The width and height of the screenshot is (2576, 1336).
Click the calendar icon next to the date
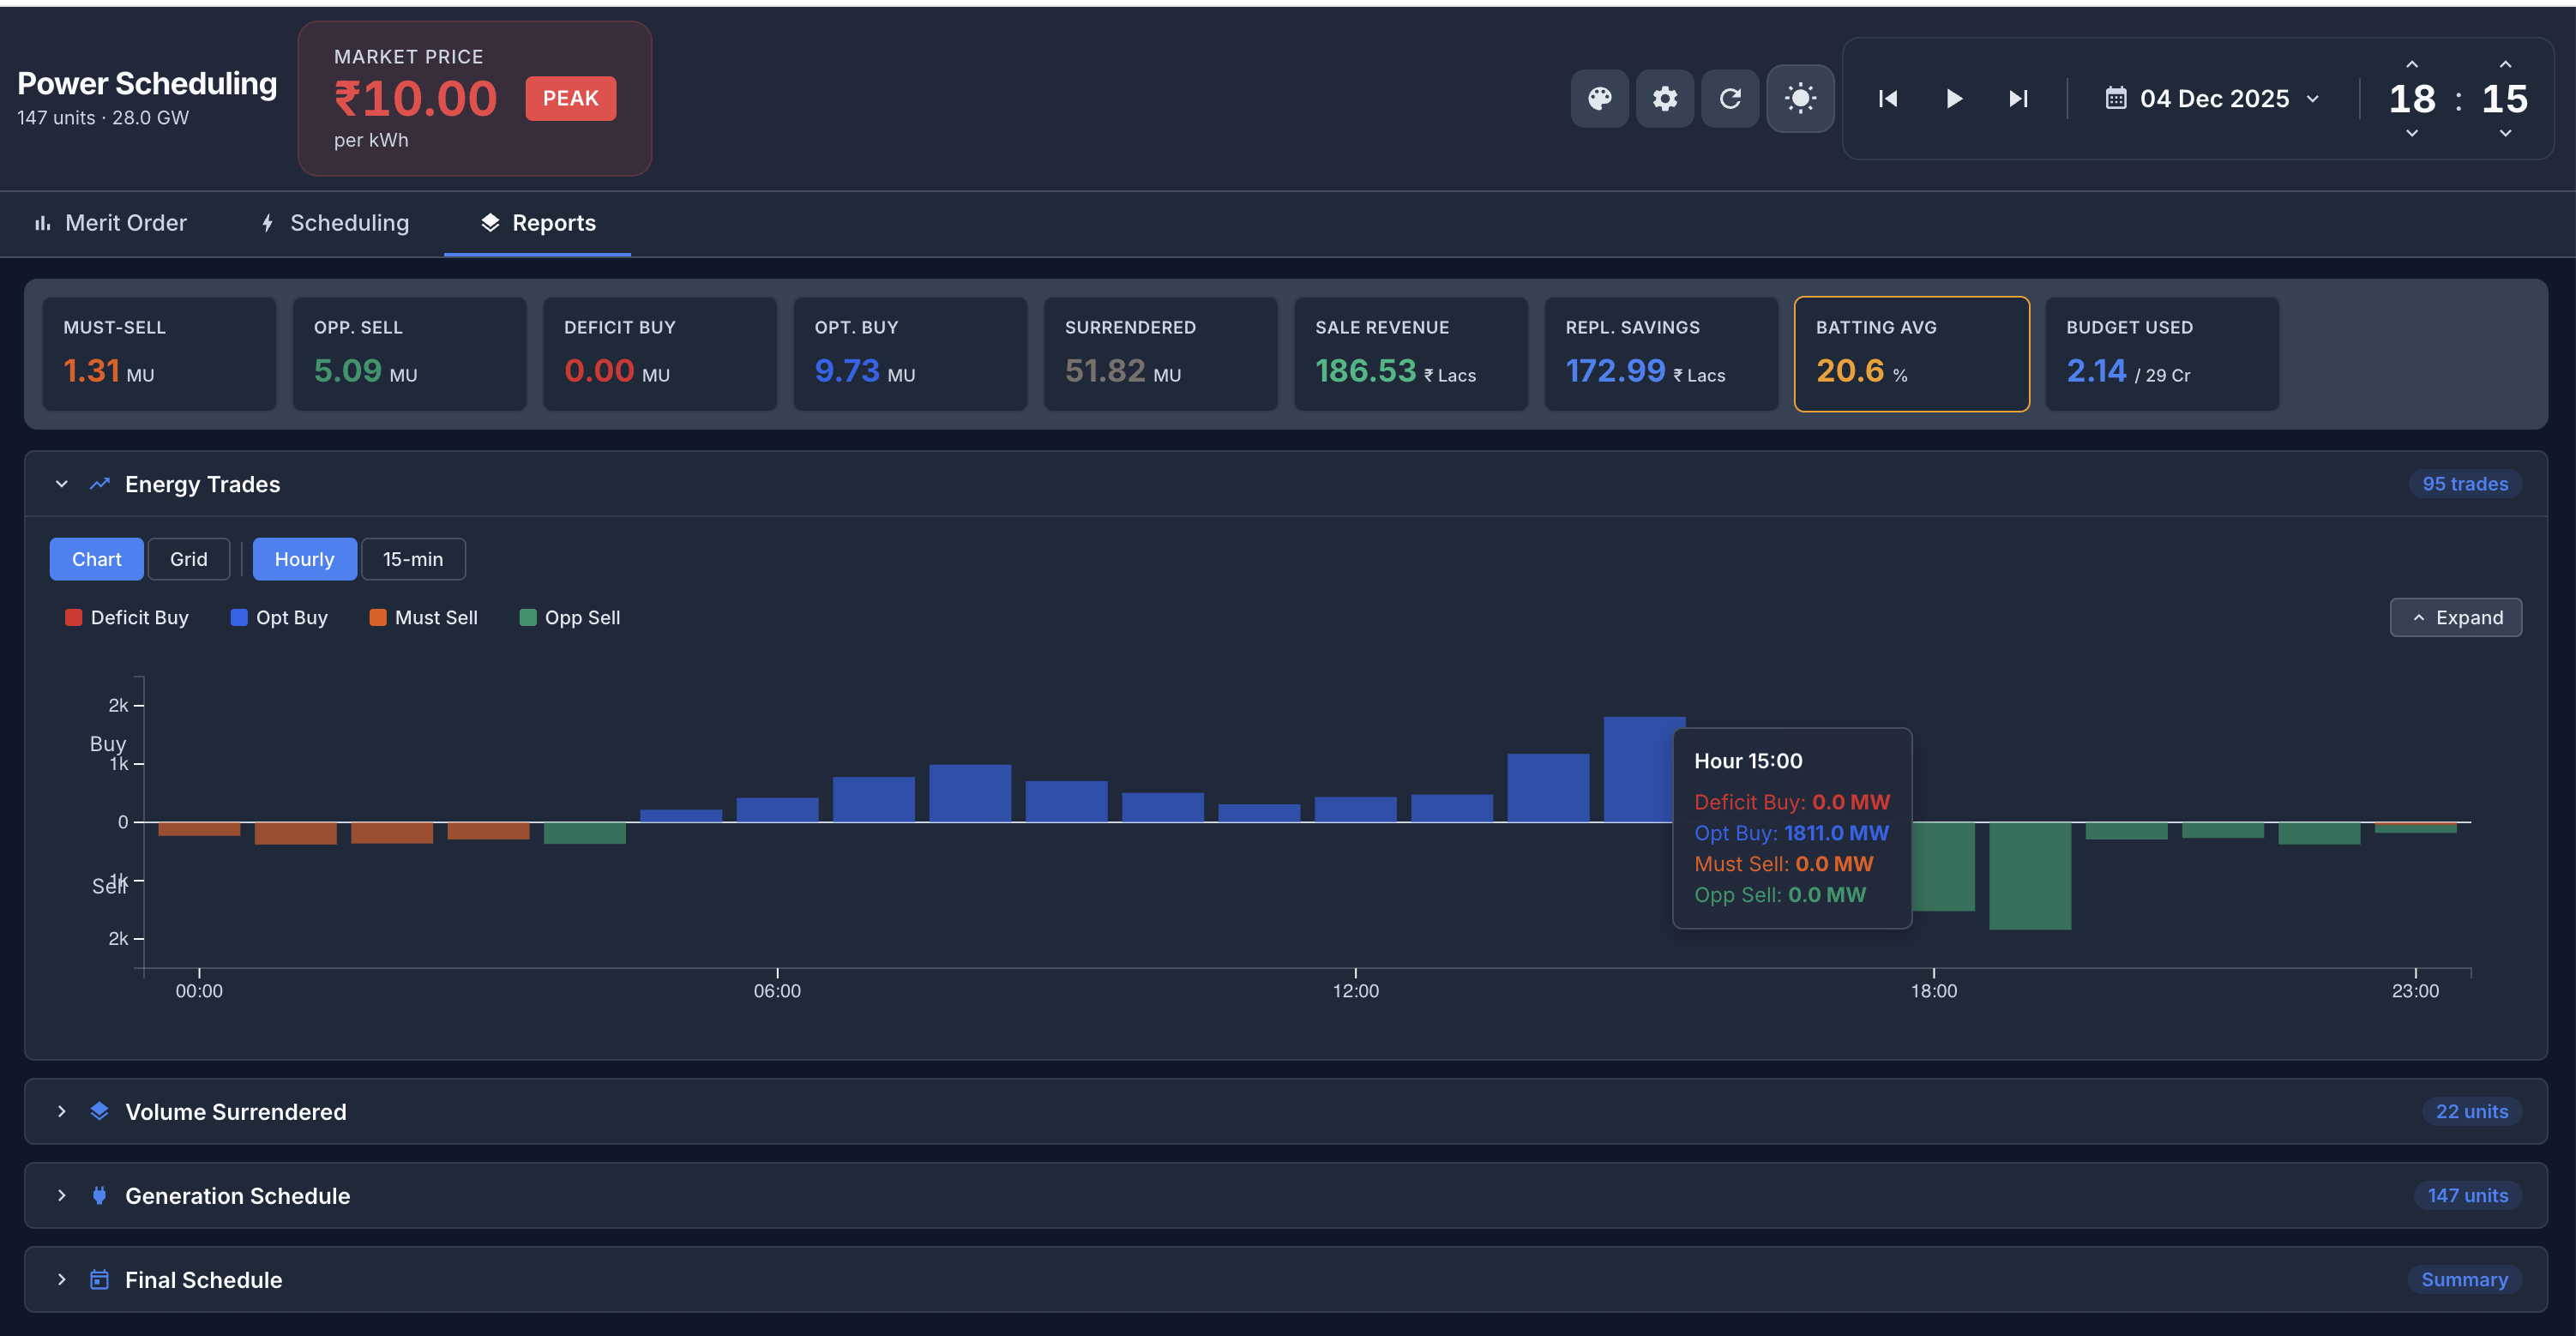[2117, 98]
